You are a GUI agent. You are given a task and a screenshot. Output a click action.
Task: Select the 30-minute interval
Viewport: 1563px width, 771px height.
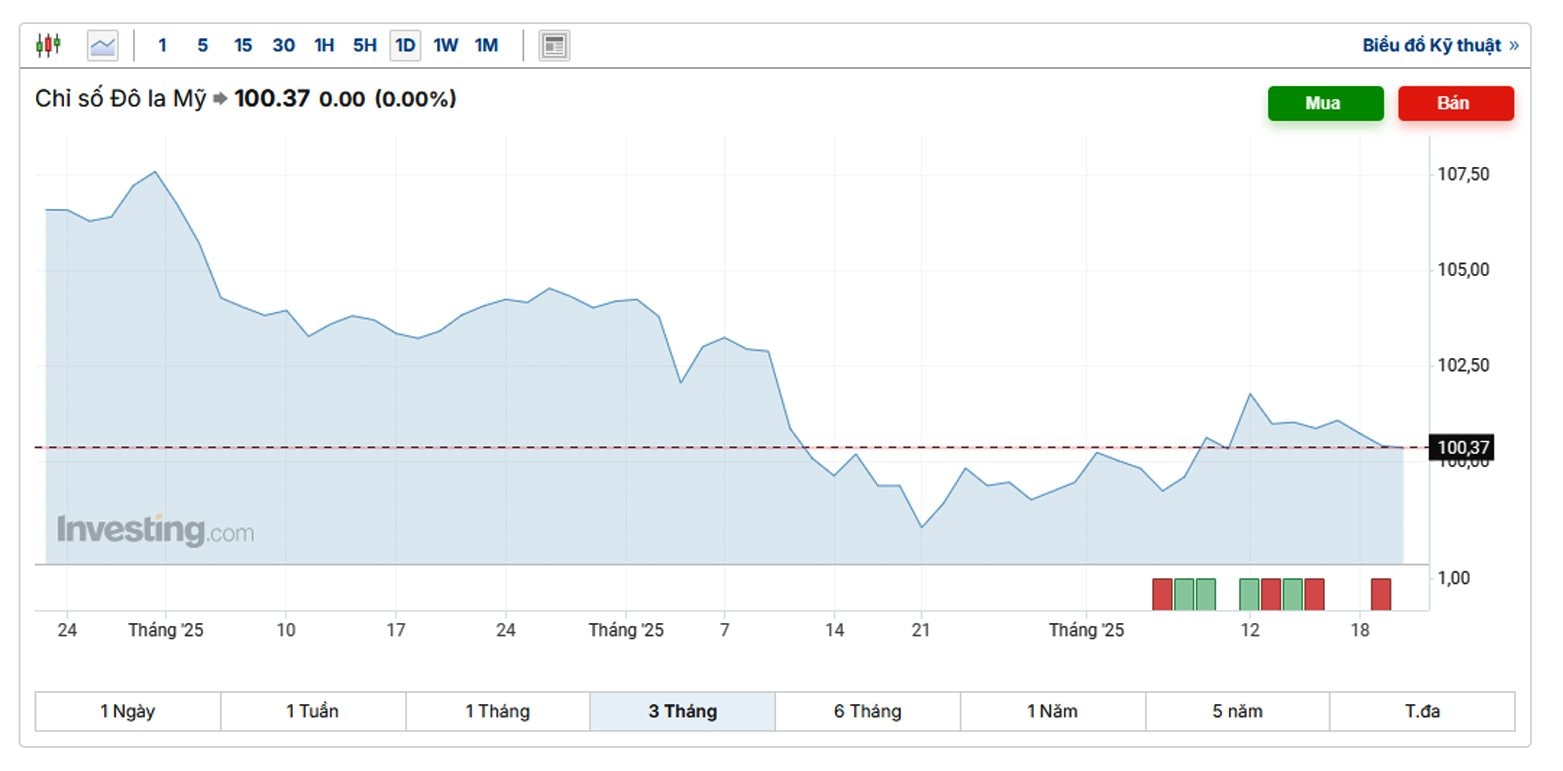tap(283, 44)
